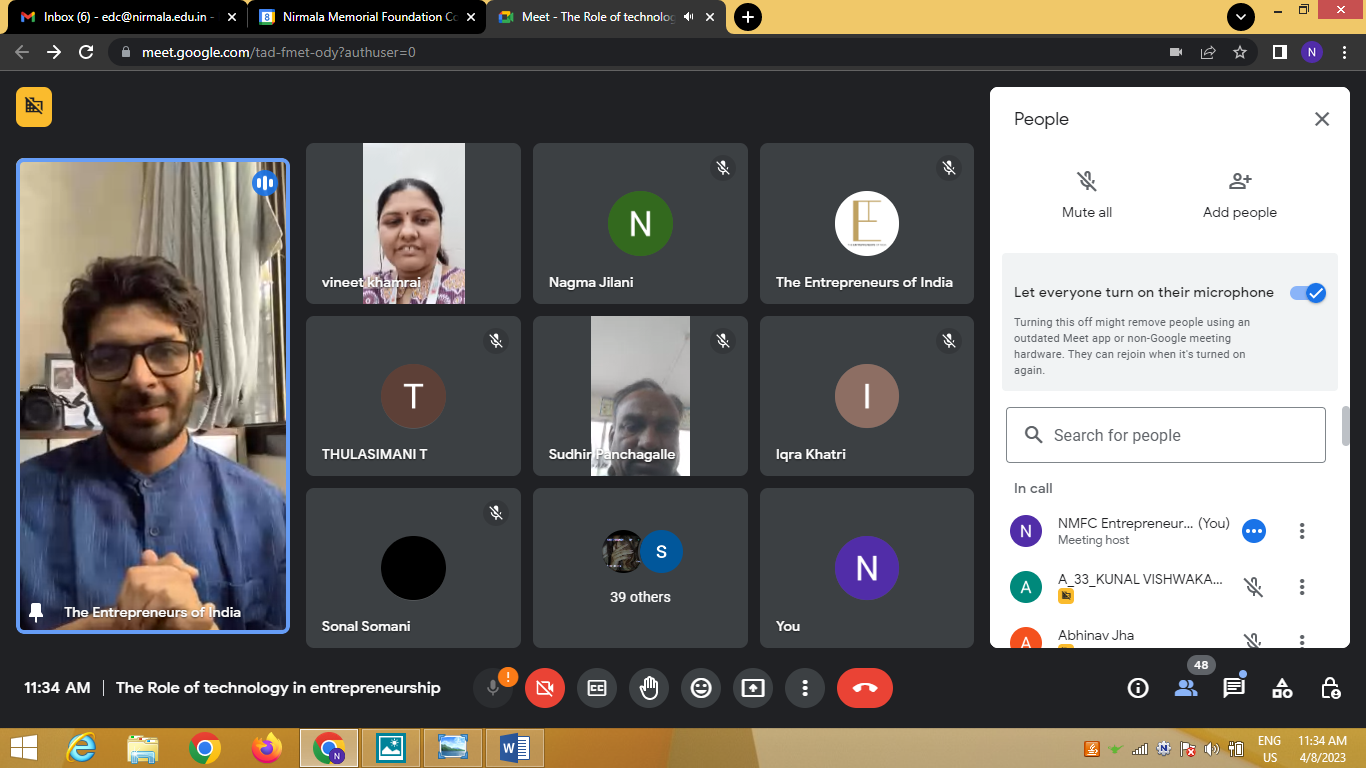Click the Search for people field
This screenshot has width=1366, height=768.
click(1166, 435)
